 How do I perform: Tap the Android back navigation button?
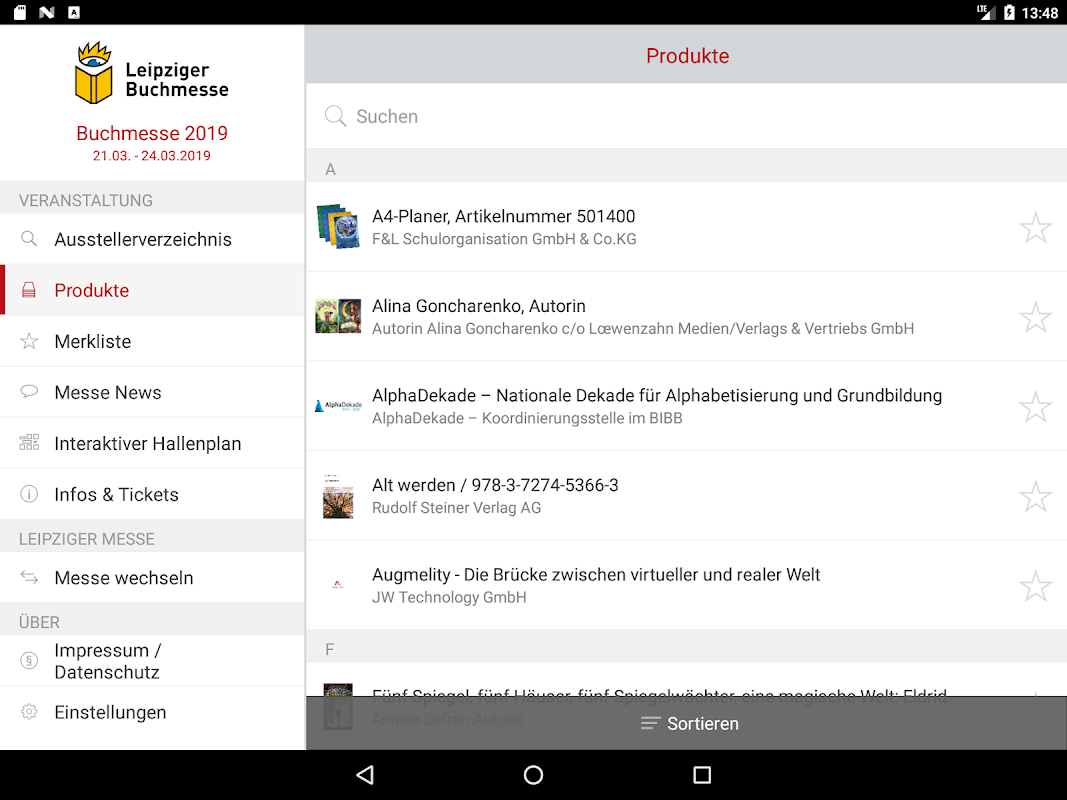[x=365, y=775]
